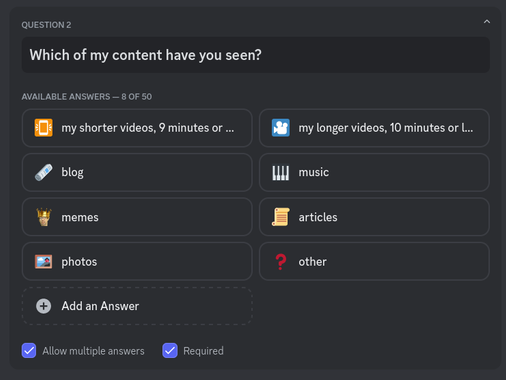Click the framed picture emoji beside photos
This screenshot has width=506, height=380.
44,262
